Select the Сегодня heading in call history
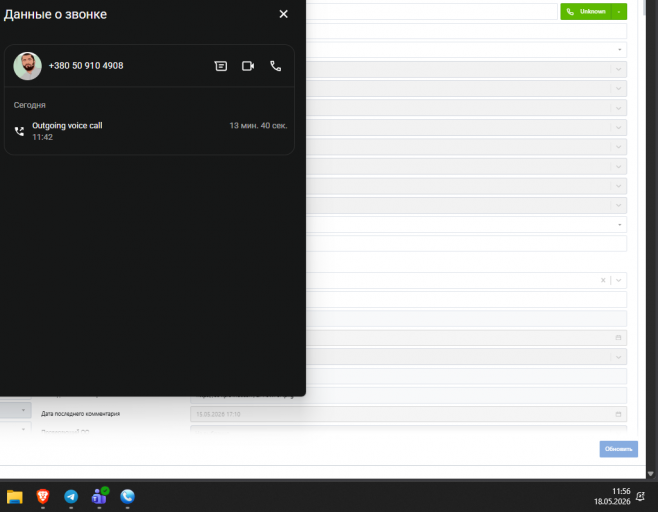Image resolution: width=658 pixels, height=512 pixels. (29, 105)
